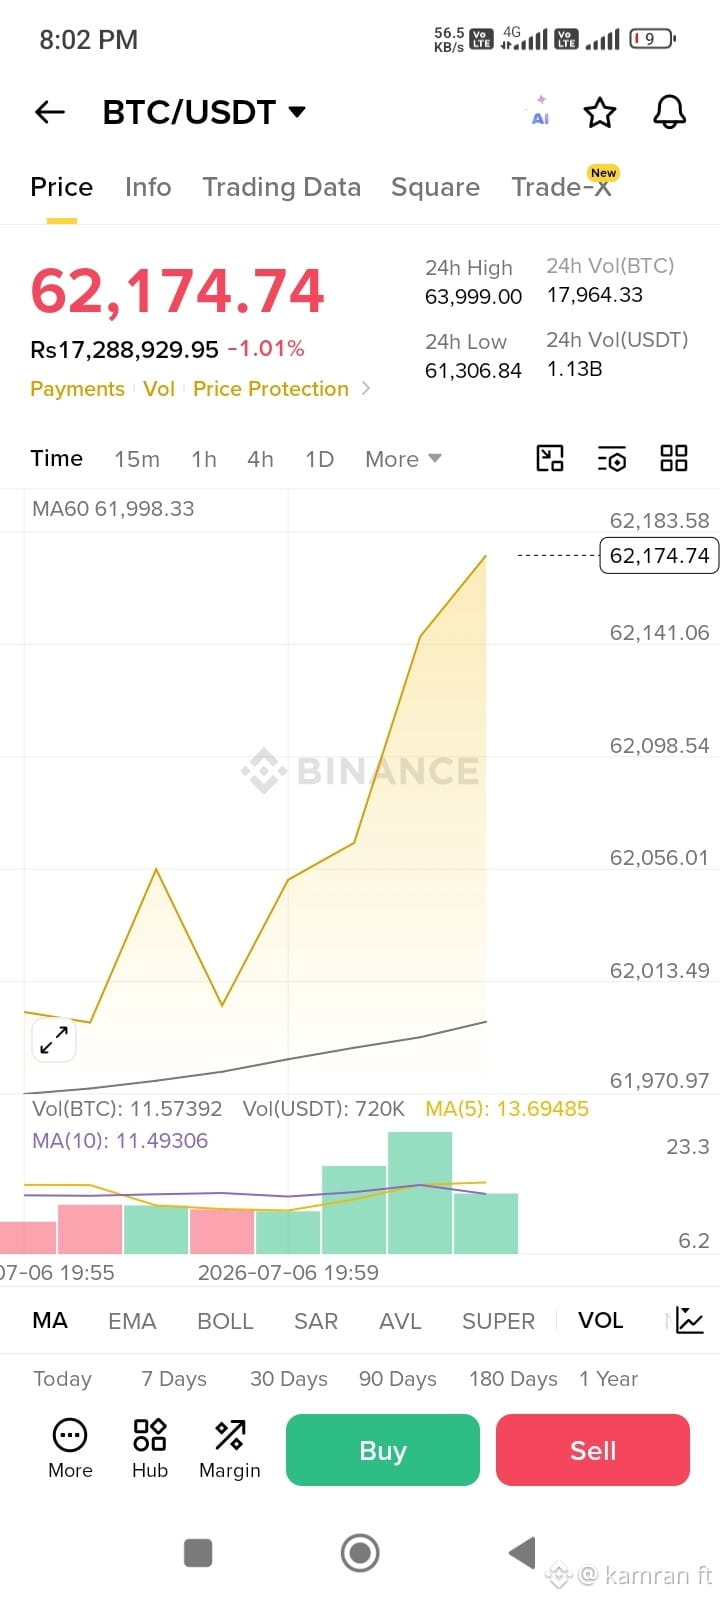Toggle the VOL sub-indicator
This screenshot has width=720, height=1600.
coord(600,1320)
